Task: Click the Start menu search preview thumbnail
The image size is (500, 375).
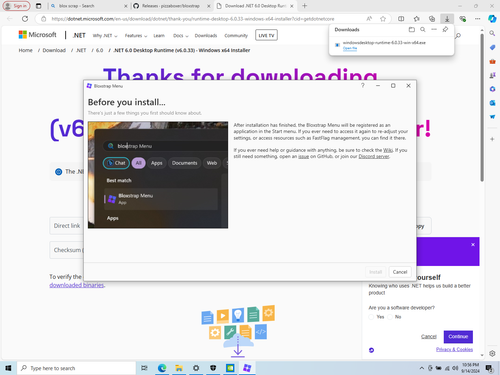Action: coord(158,175)
